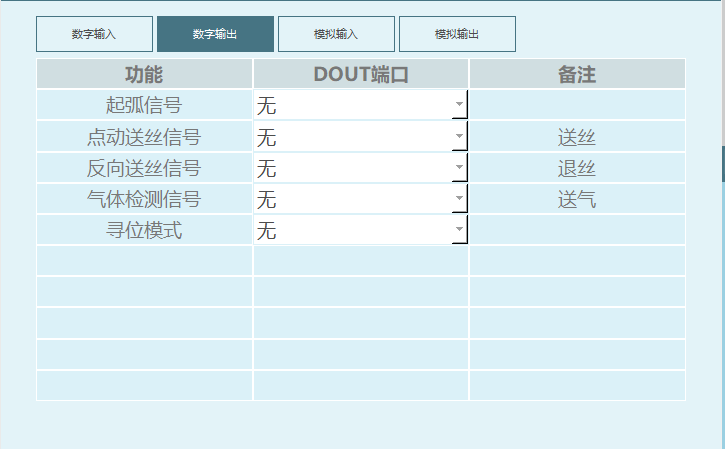Click the 功能 column header
The image size is (725, 449).
[144, 74]
